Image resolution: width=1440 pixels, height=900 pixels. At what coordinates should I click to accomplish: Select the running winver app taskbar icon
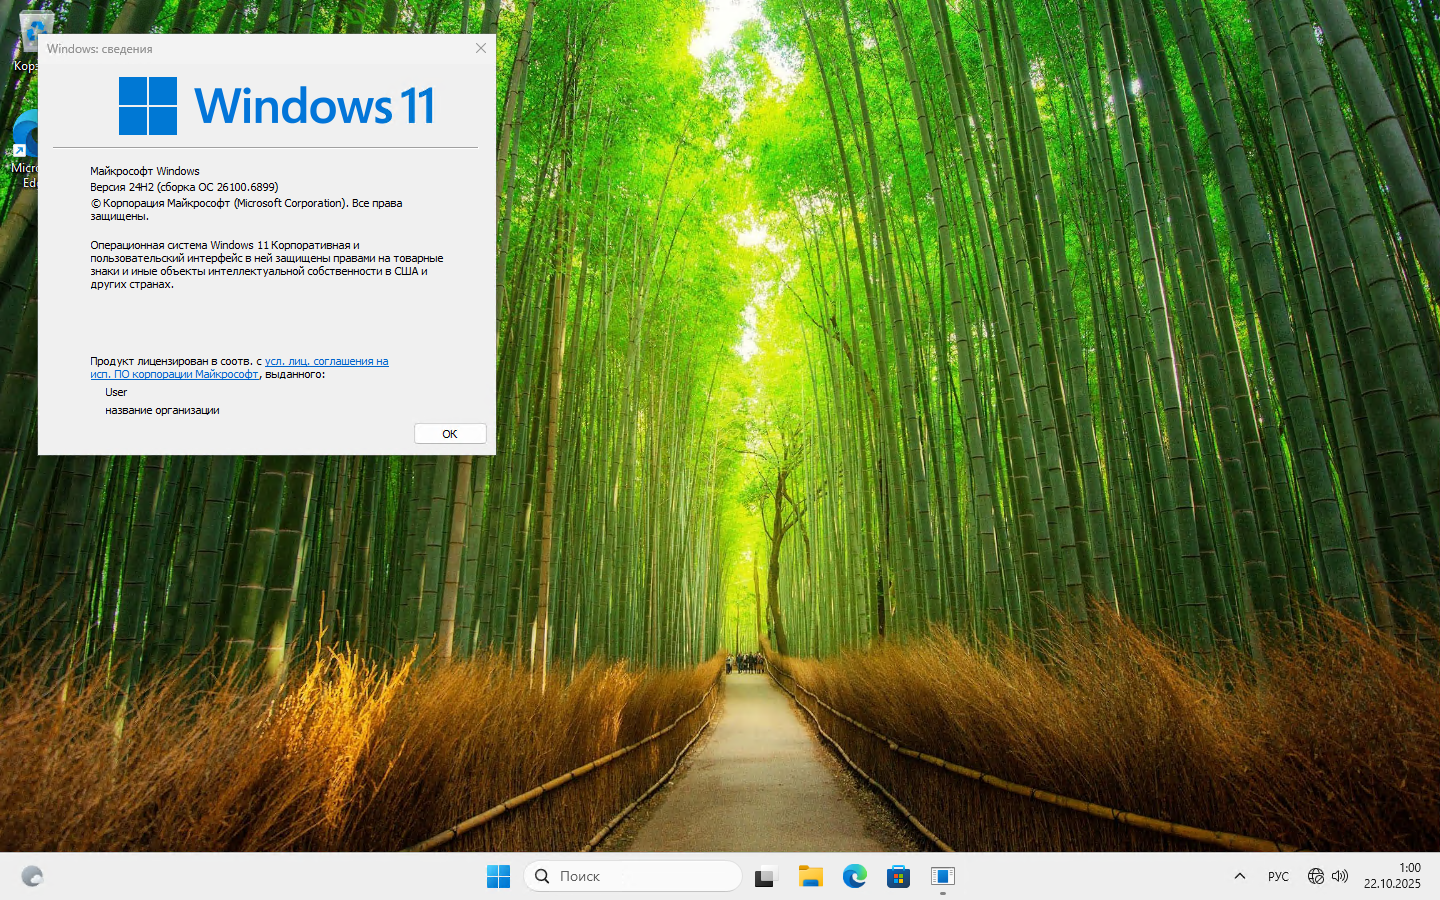[942, 877]
